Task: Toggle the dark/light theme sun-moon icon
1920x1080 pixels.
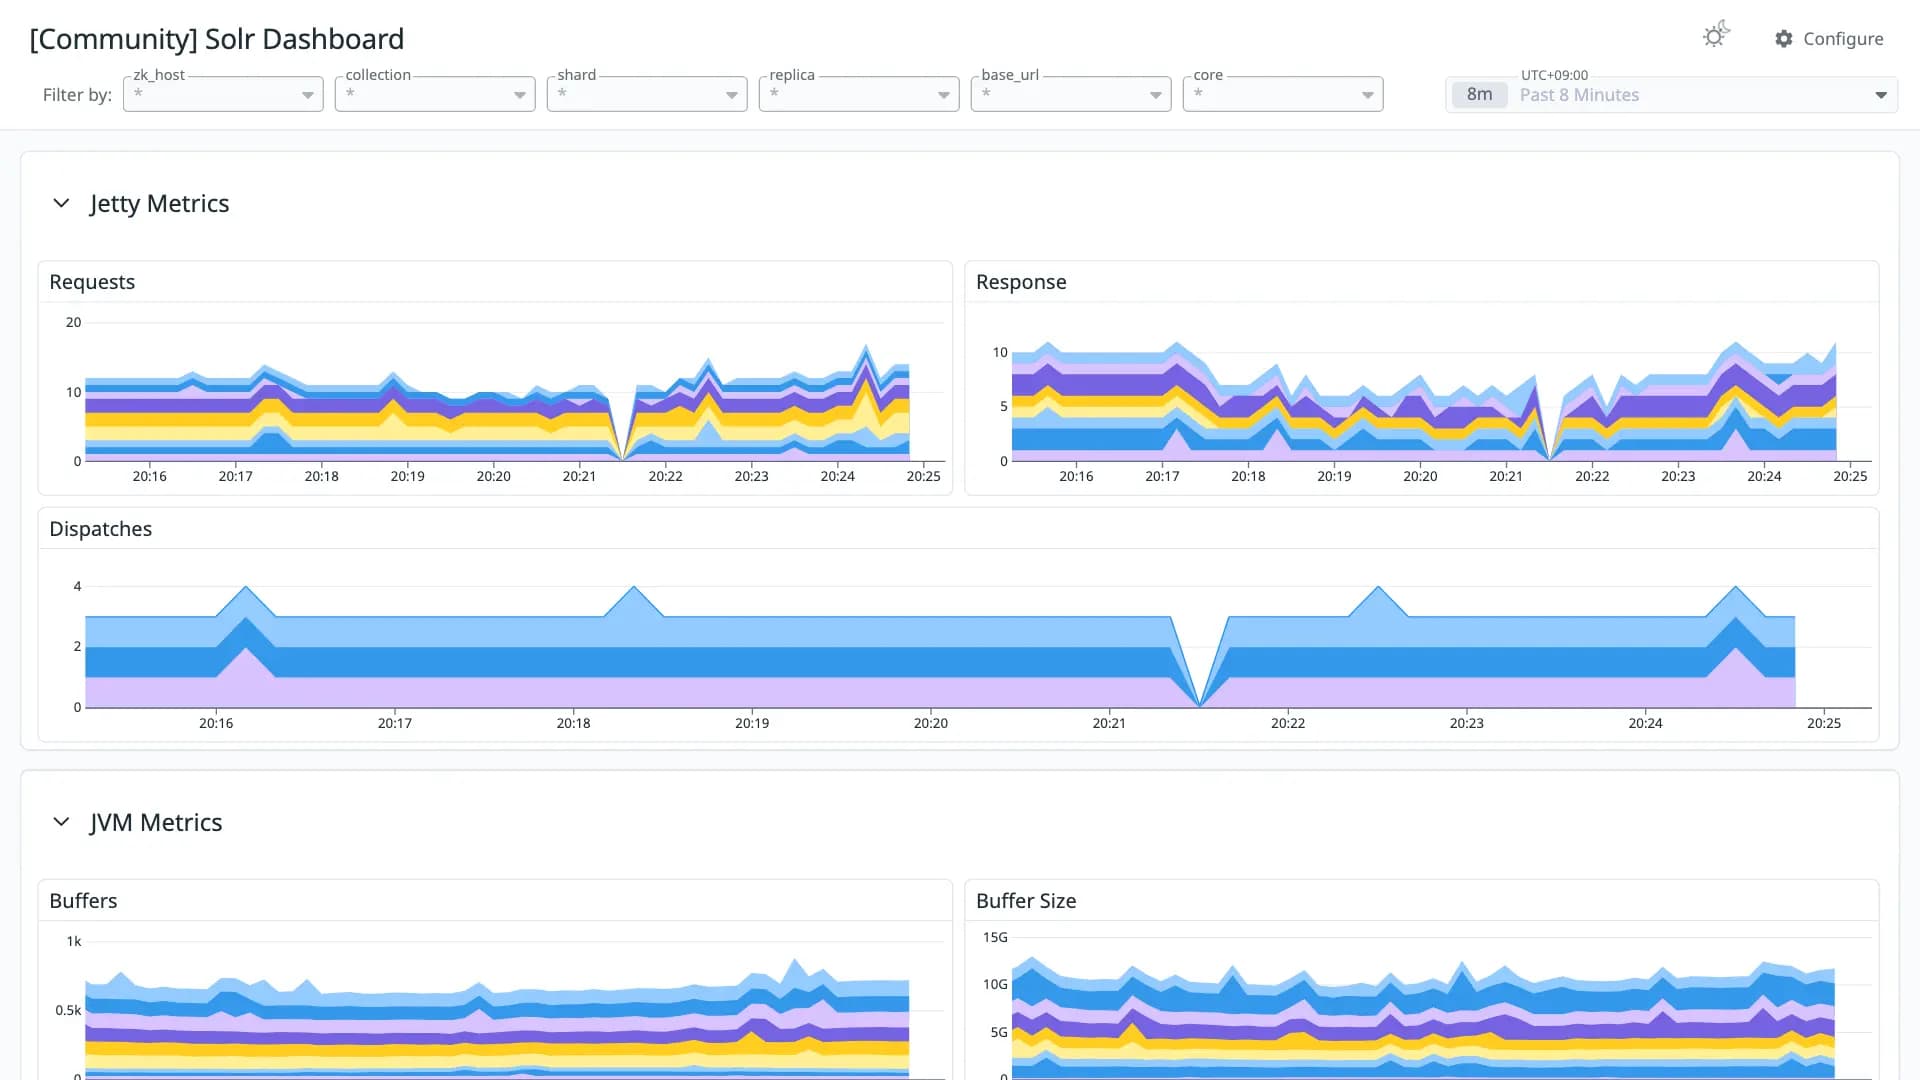Action: pyautogui.click(x=1716, y=35)
